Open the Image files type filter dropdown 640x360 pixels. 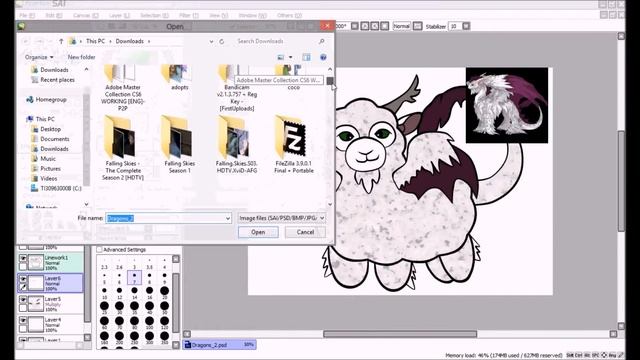tap(282, 218)
